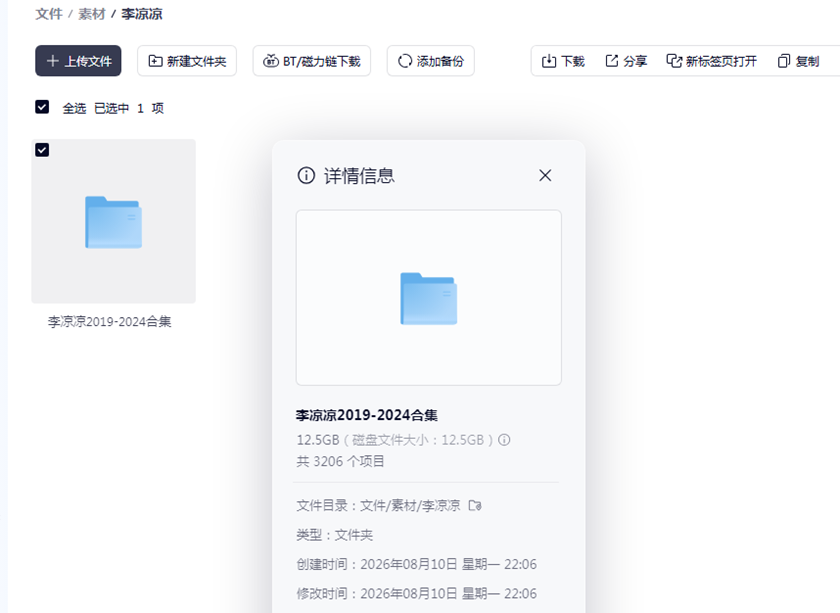Click the 创建时间 date line
The height and width of the screenshot is (613, 840).
(417, 564)
